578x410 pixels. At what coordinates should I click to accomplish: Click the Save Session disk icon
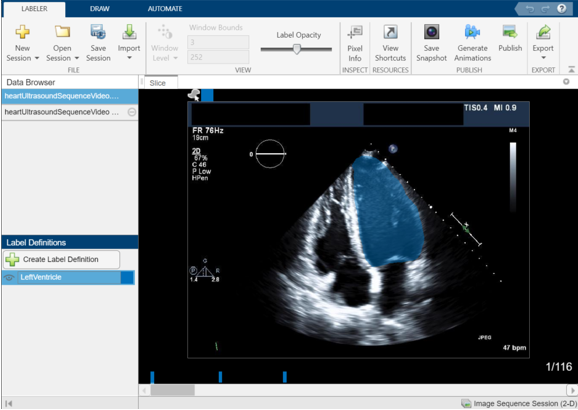point(98,32)
